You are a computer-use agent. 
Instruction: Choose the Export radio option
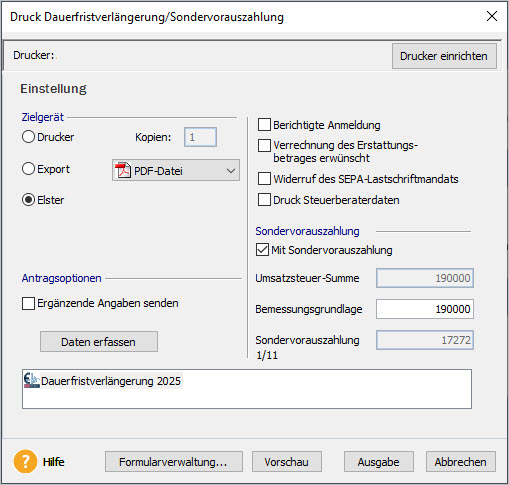[28, 169]
